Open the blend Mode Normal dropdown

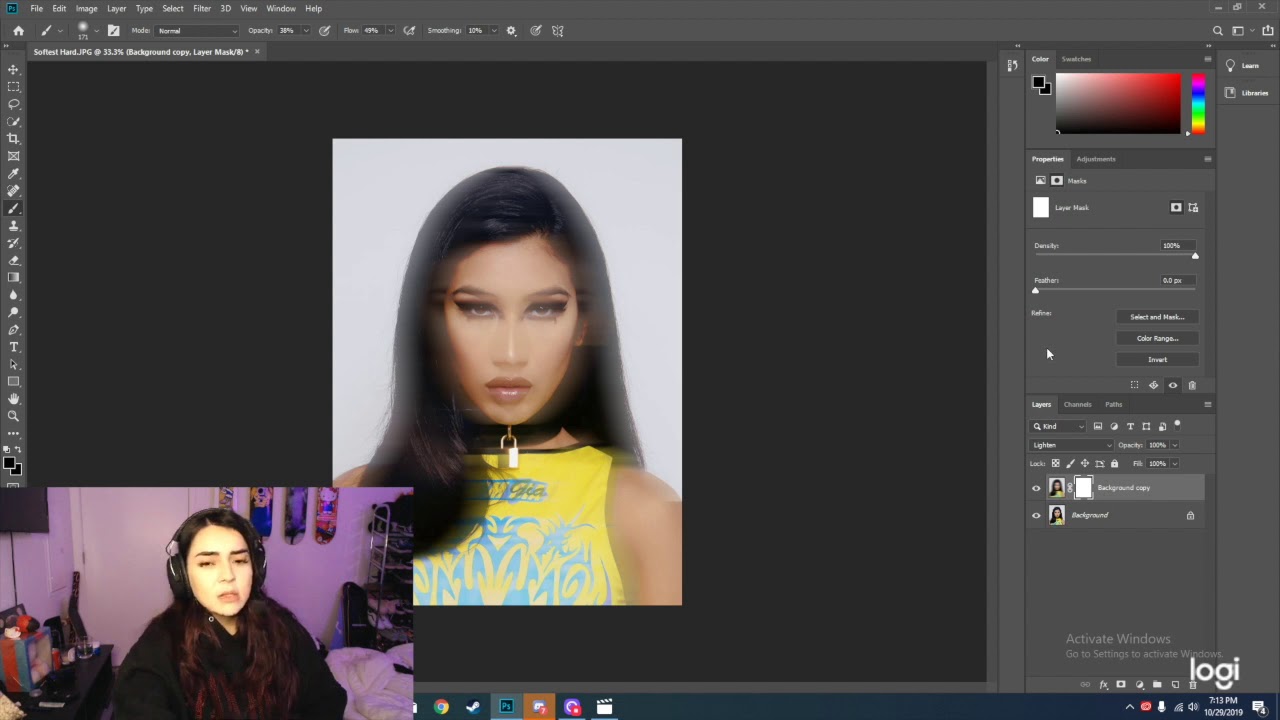click(x=197, y=31)
